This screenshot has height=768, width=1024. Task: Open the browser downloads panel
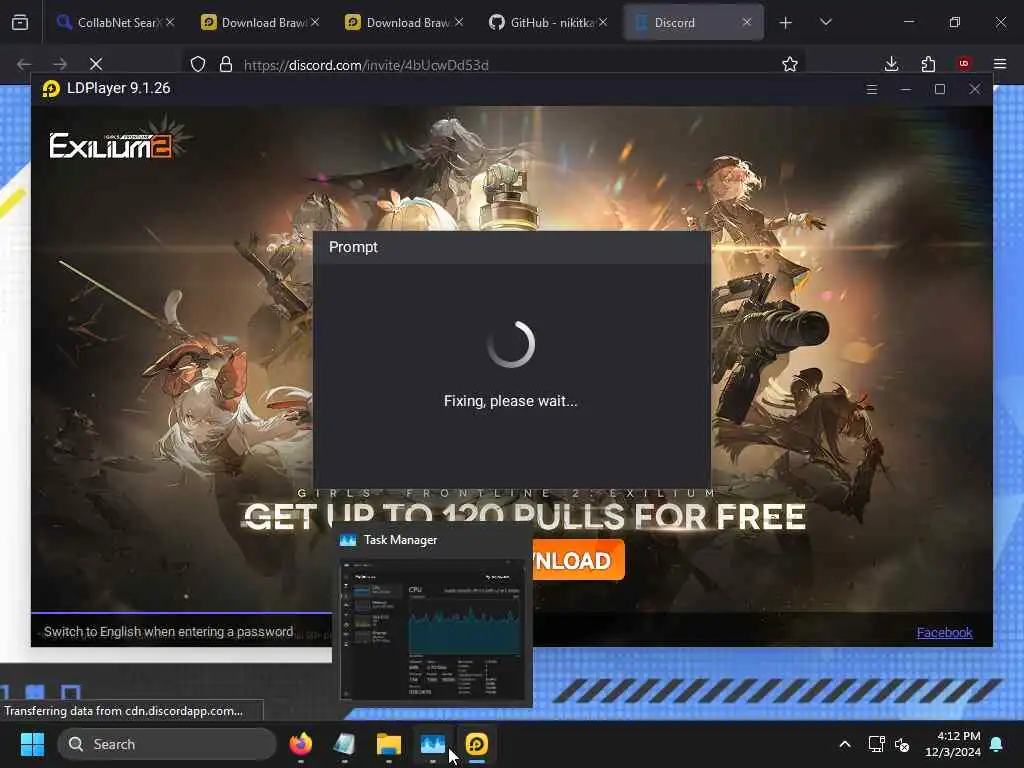[891, 64]
